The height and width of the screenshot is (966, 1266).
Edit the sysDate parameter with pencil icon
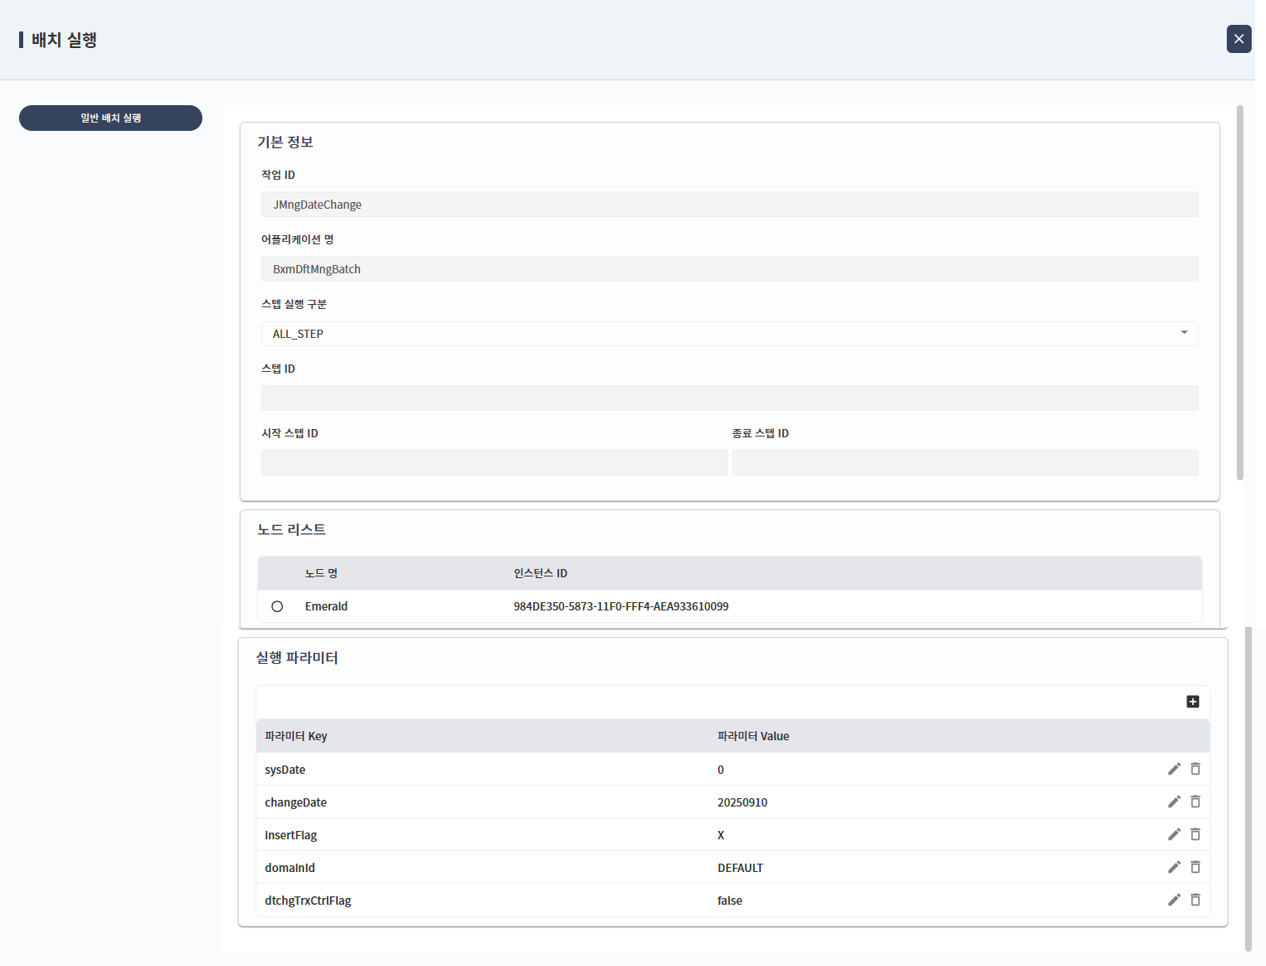point(1174,769)
